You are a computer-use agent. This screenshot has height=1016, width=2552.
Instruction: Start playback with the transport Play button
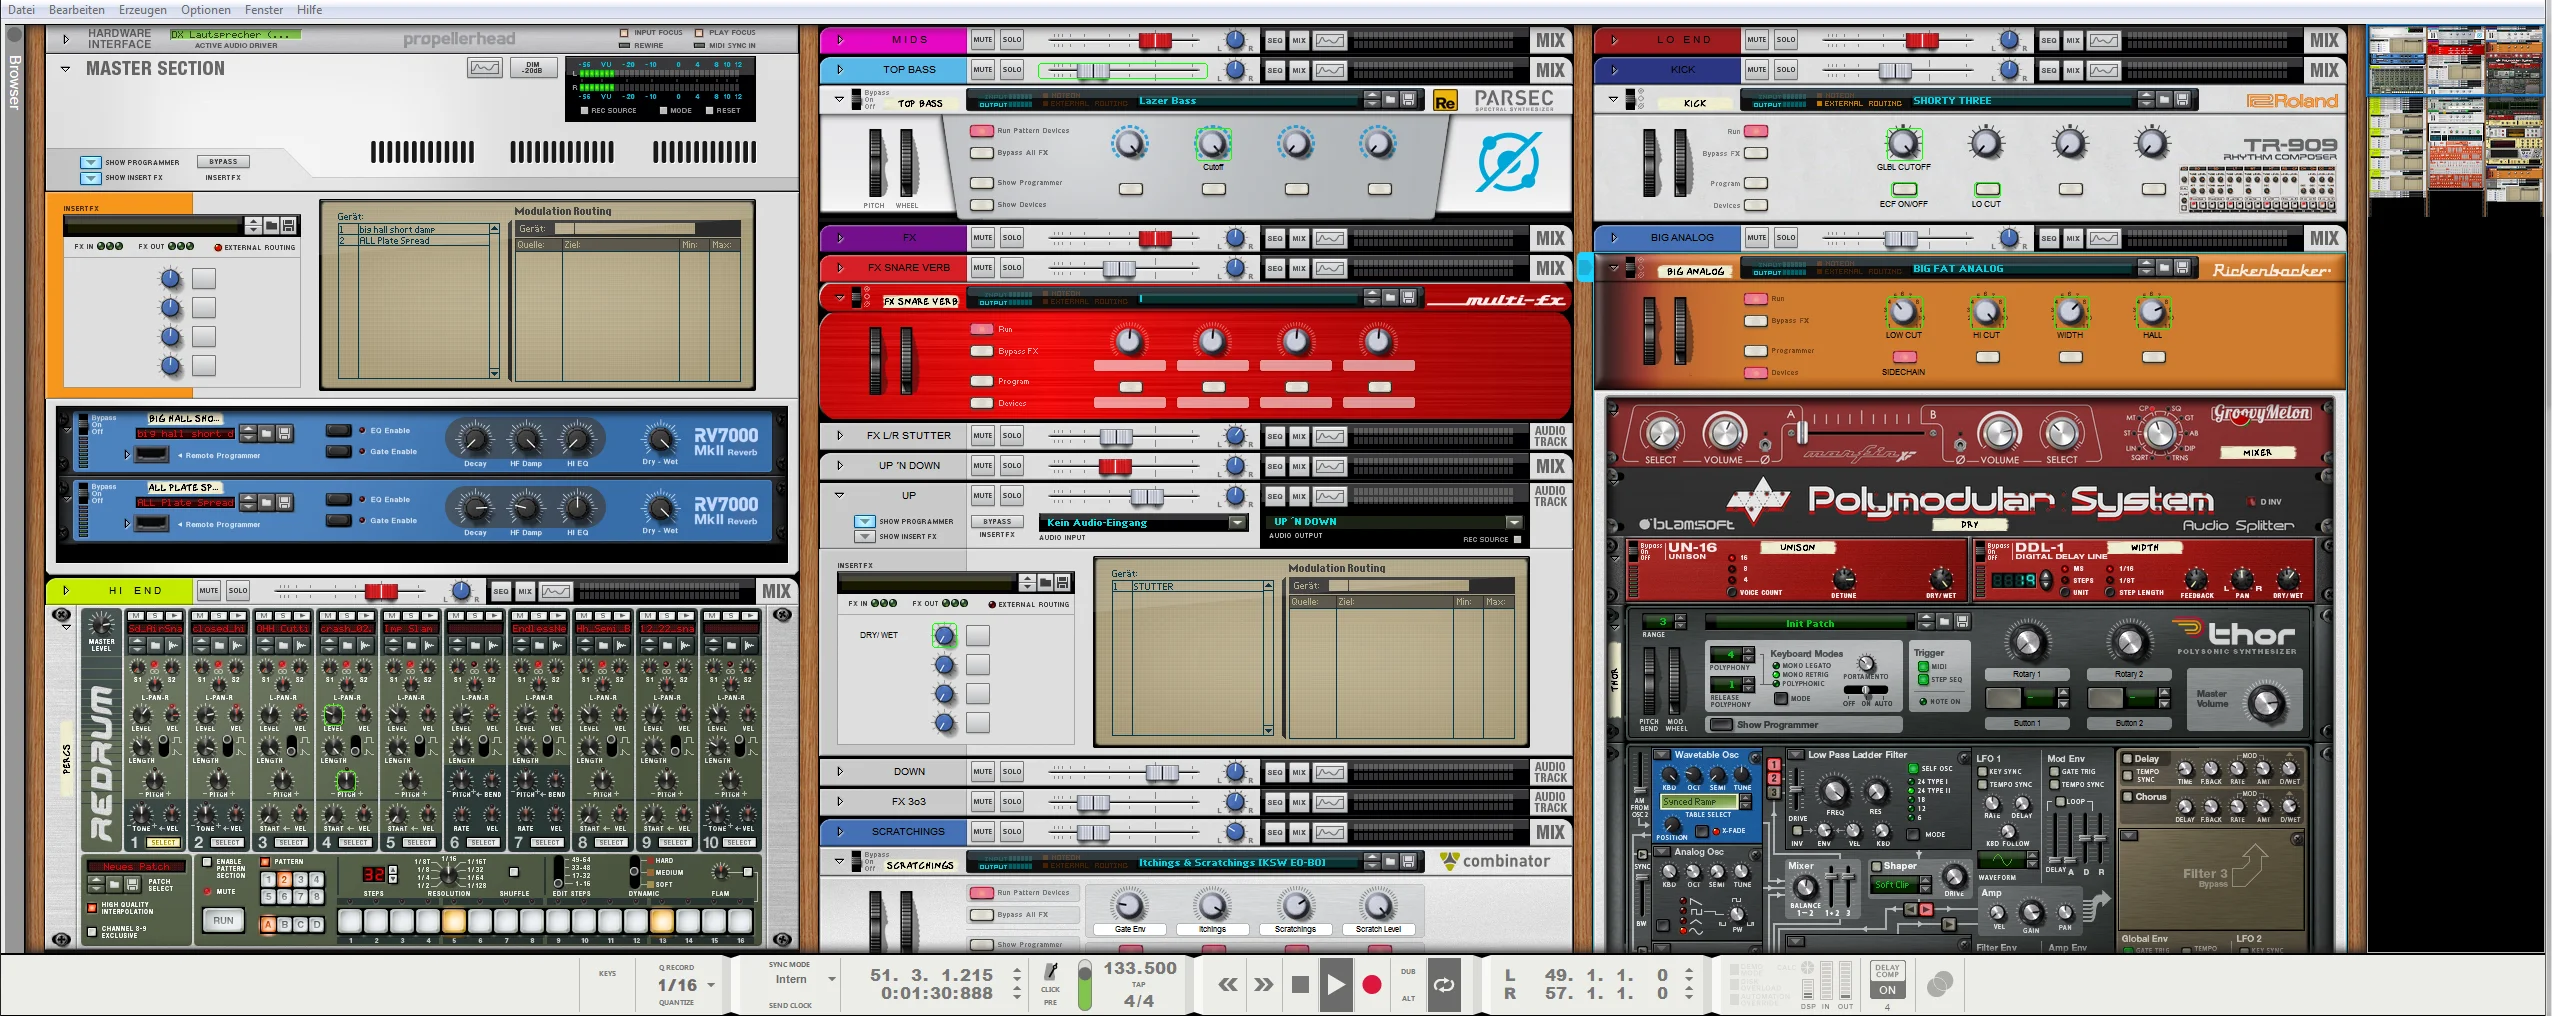coord(1335,985)
